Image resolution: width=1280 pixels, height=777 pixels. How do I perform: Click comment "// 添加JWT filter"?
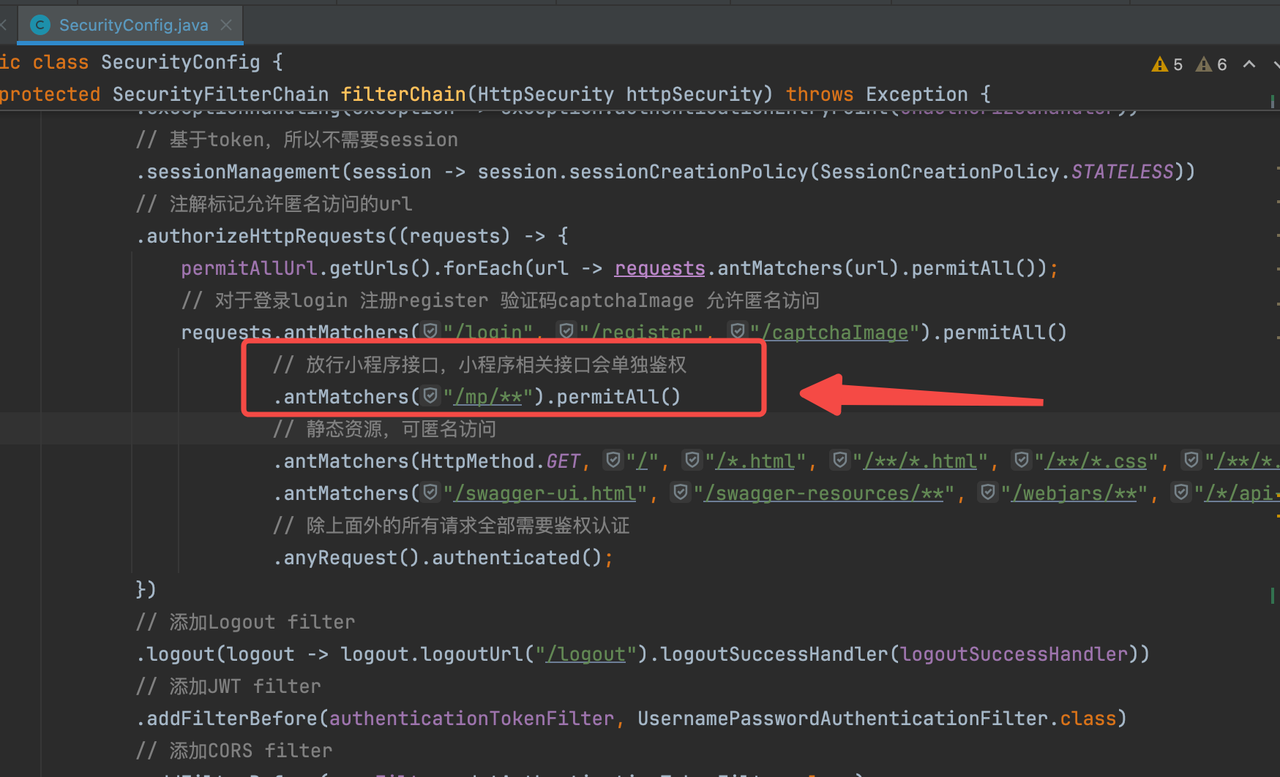point(228,686)
